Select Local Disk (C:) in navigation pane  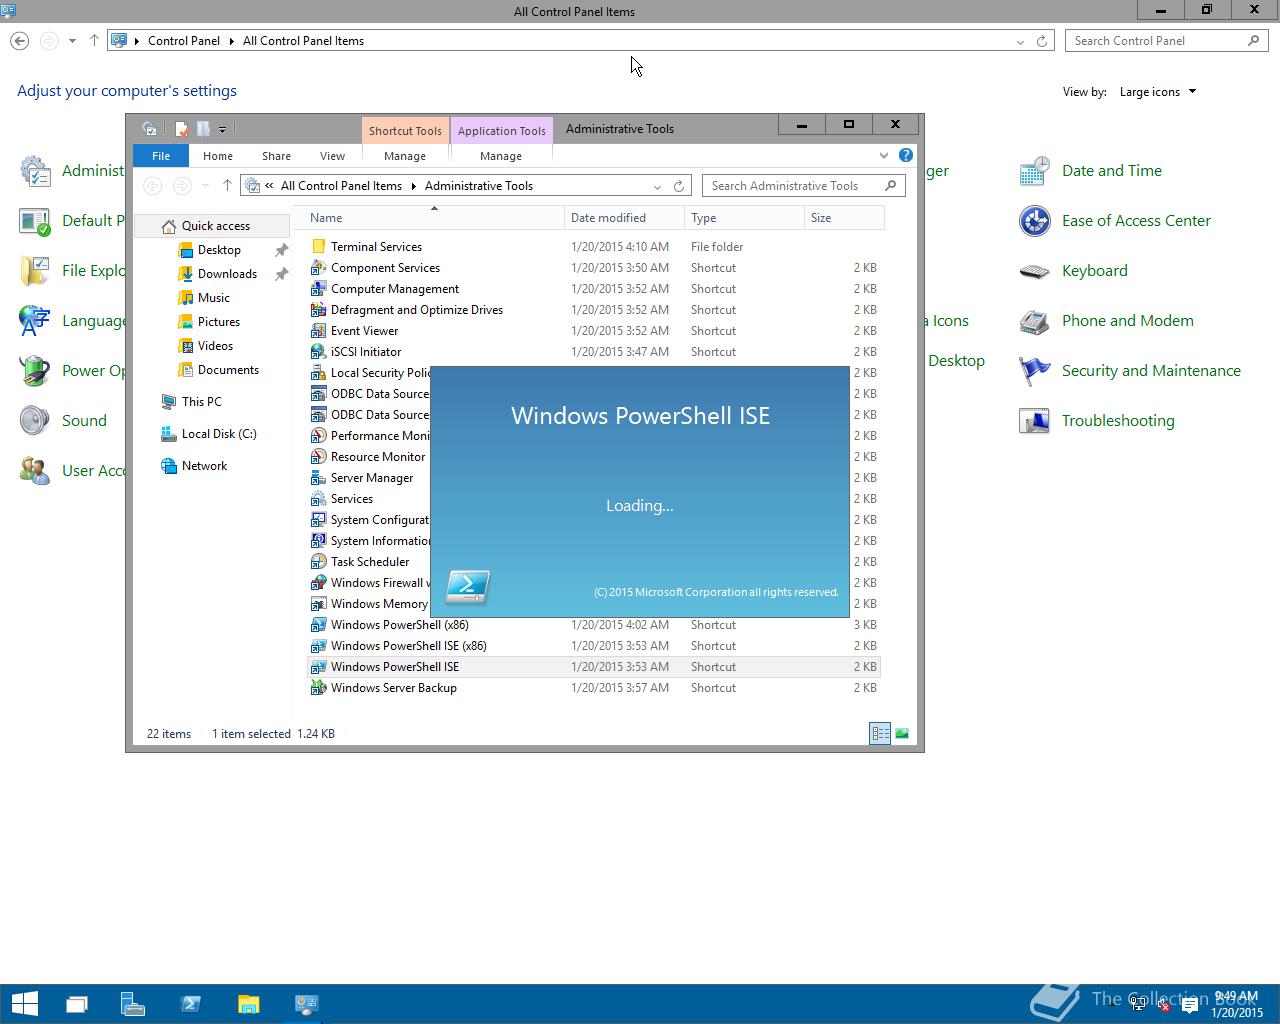pyautogui.click(x=219, y=434)
